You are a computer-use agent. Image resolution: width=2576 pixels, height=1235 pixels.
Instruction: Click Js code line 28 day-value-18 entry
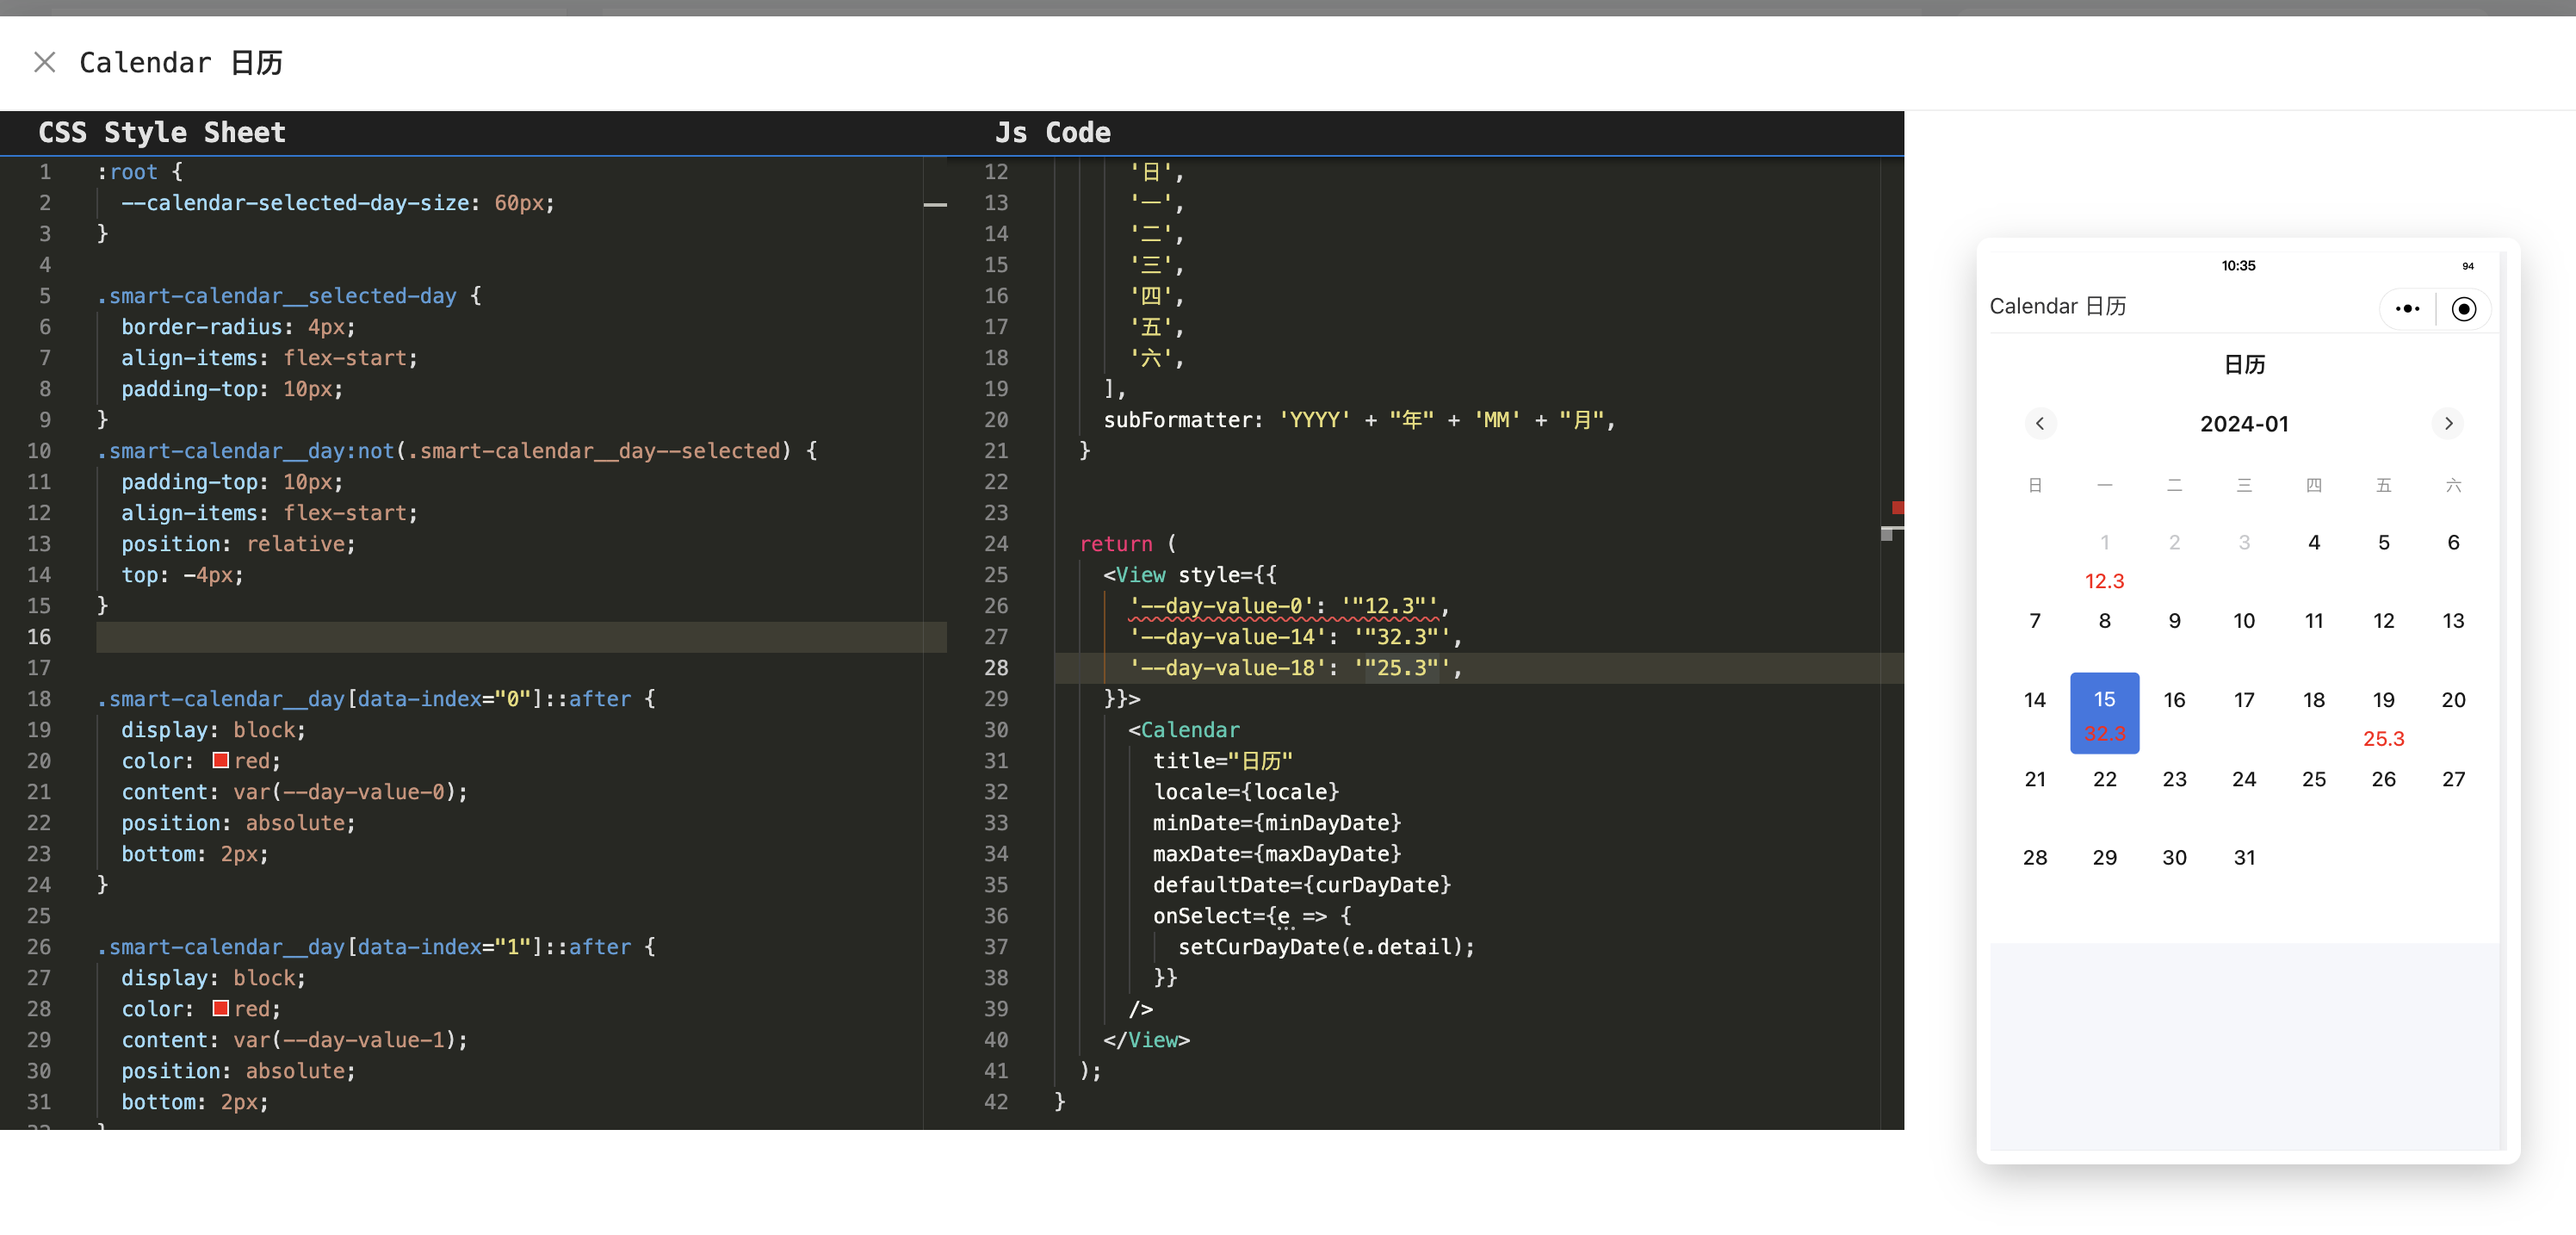click(1295, 668)
